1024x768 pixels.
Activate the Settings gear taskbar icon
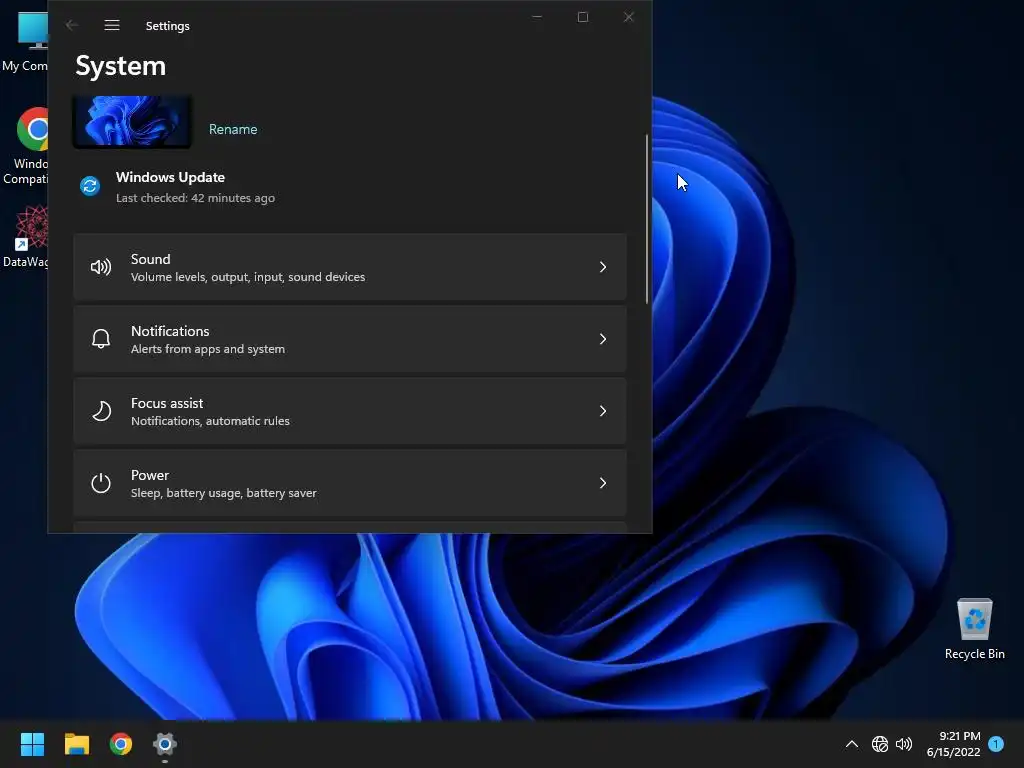point(165,744)
